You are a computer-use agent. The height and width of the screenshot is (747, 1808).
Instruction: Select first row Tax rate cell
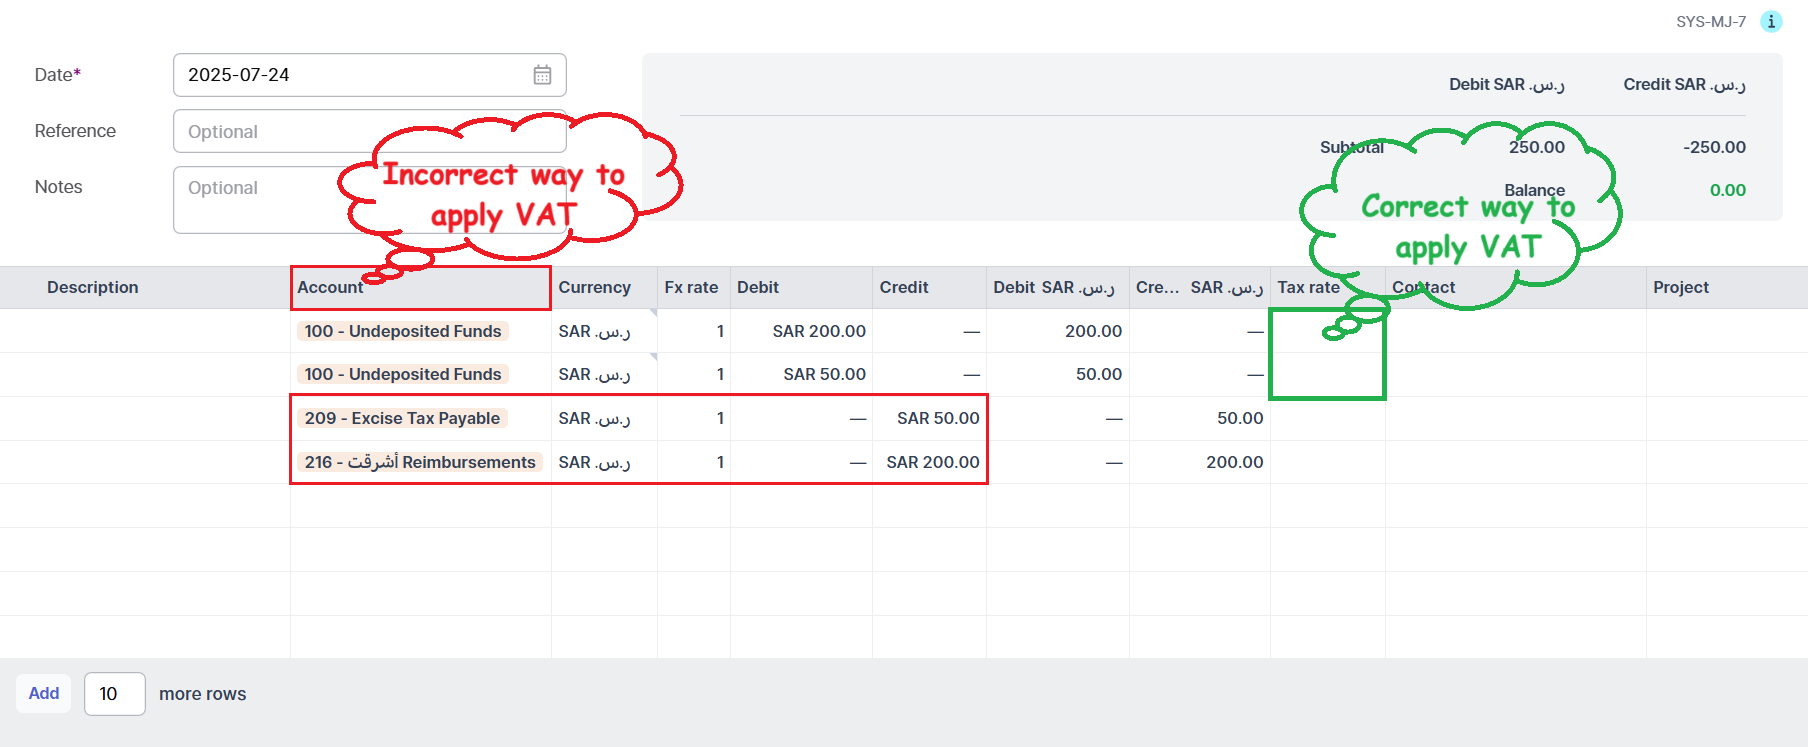(1327, 331)
